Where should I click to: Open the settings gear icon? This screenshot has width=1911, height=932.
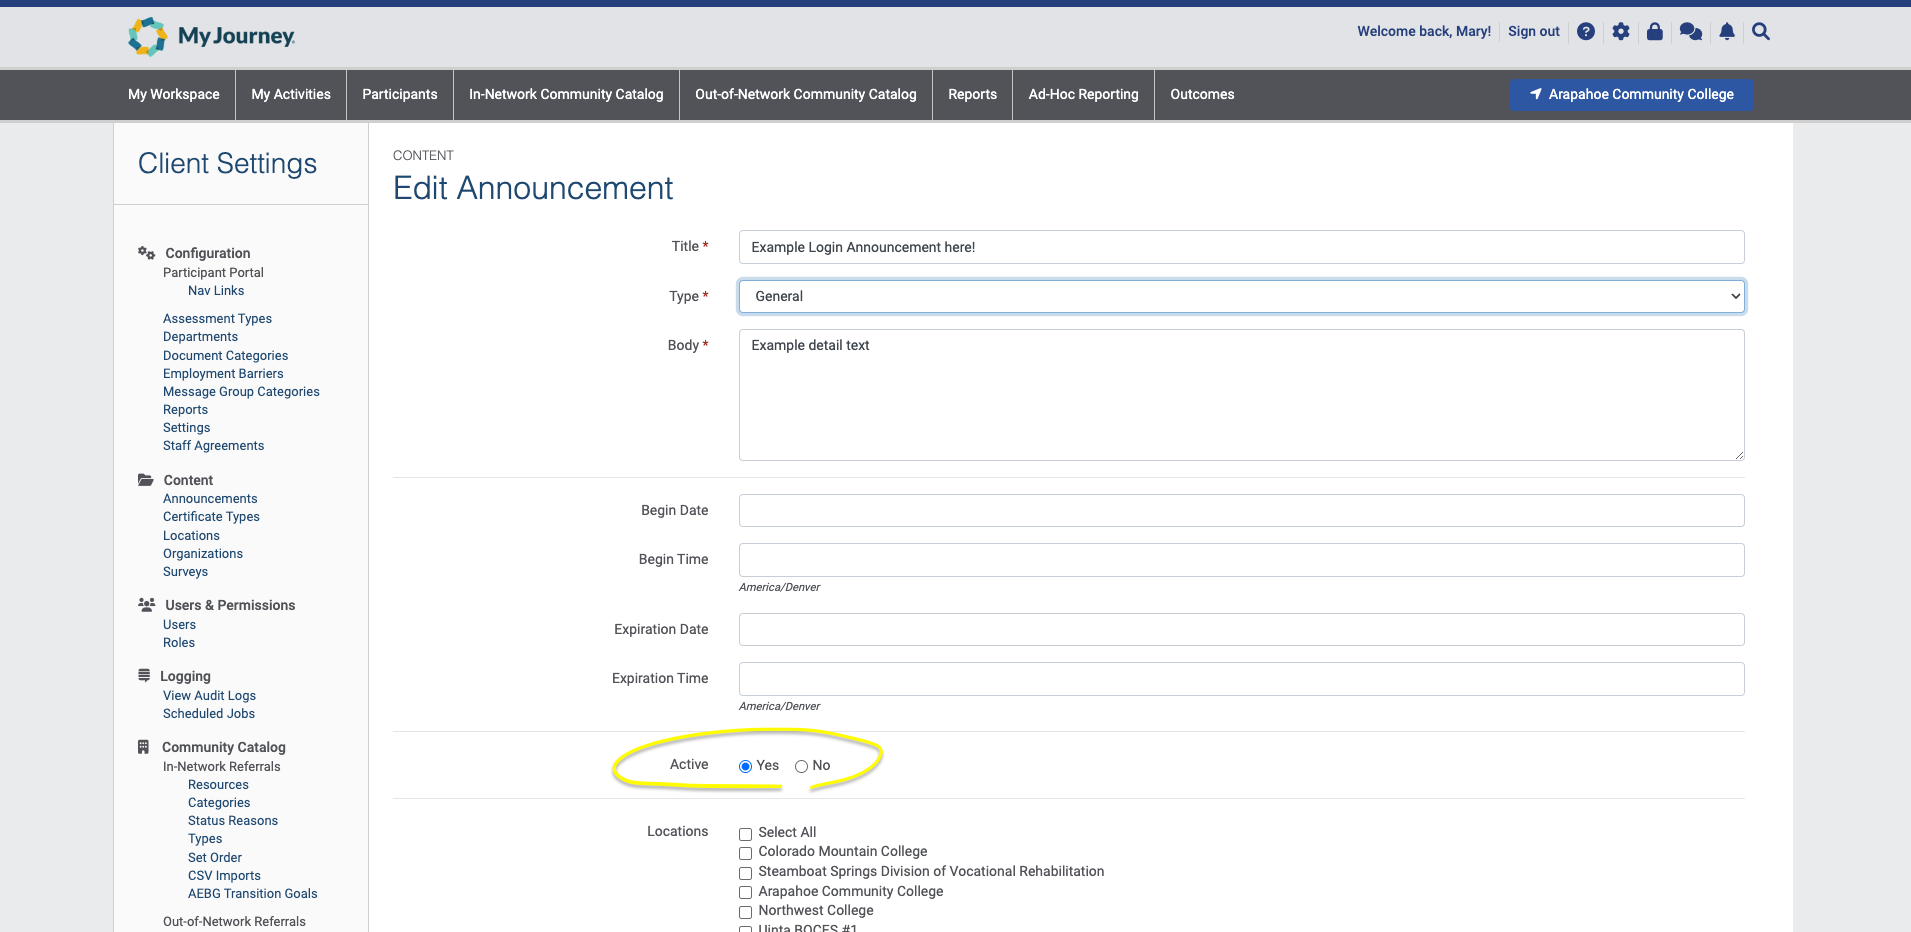tap(1620, 32)
